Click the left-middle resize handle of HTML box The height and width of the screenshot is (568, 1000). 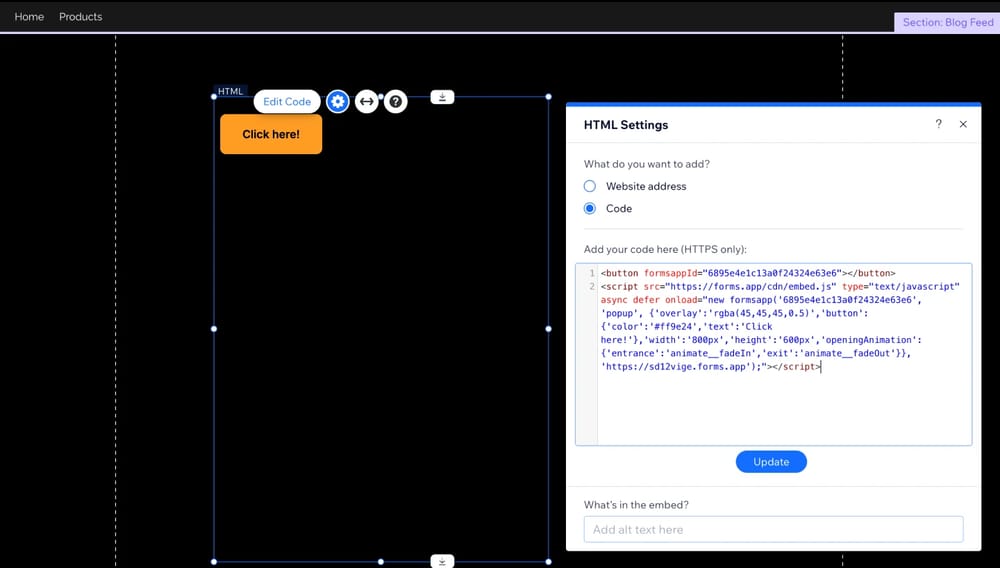[x=214, y=329]
